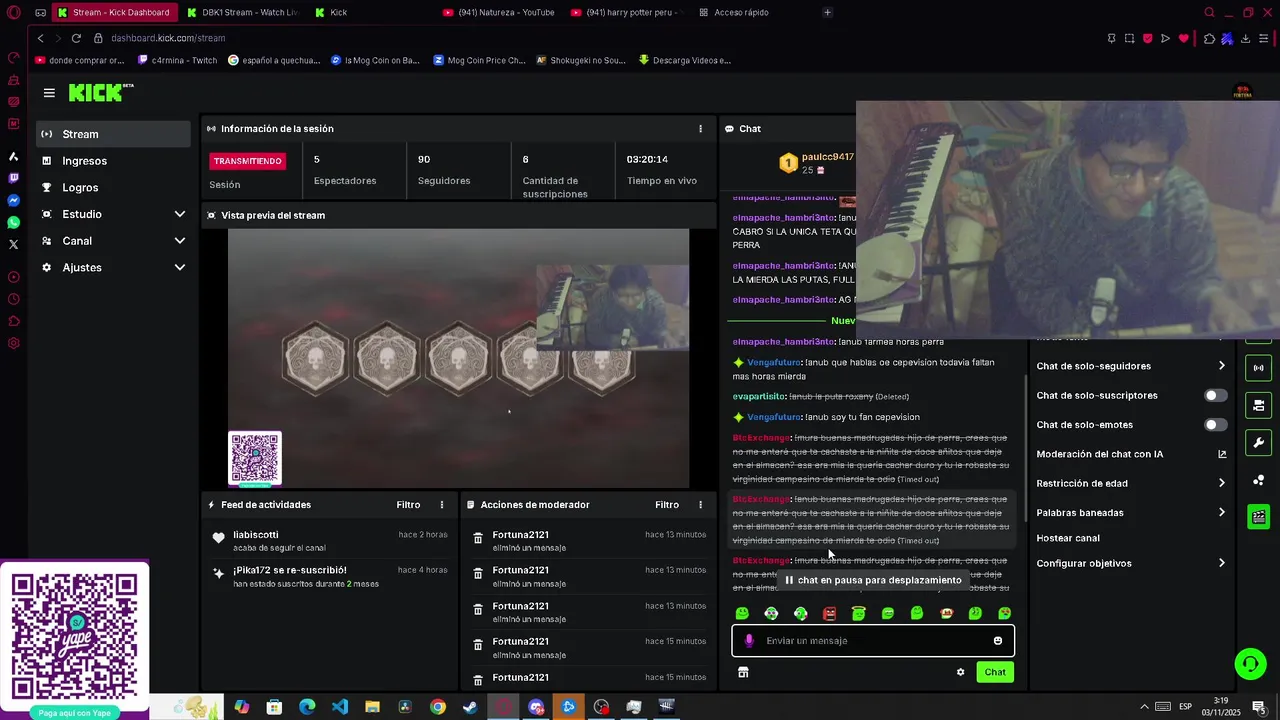1280x720 pixels.
Task: Open Filtro in Feed de actividades
Action: coord(408,505)
